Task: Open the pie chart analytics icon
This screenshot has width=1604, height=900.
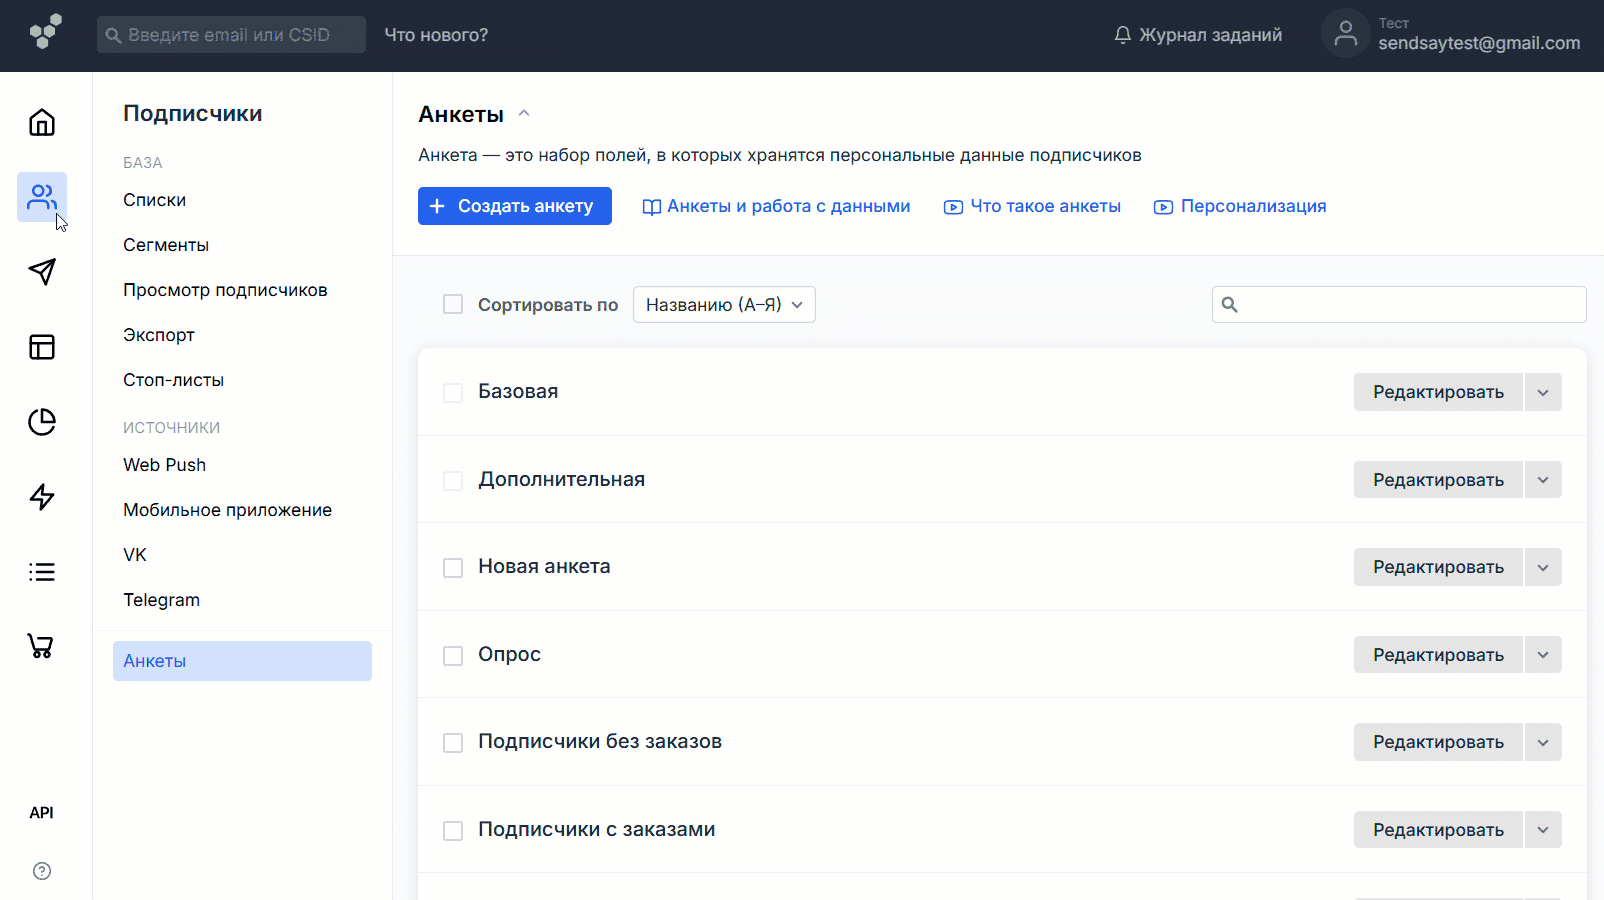Action: tap(42, 422)
